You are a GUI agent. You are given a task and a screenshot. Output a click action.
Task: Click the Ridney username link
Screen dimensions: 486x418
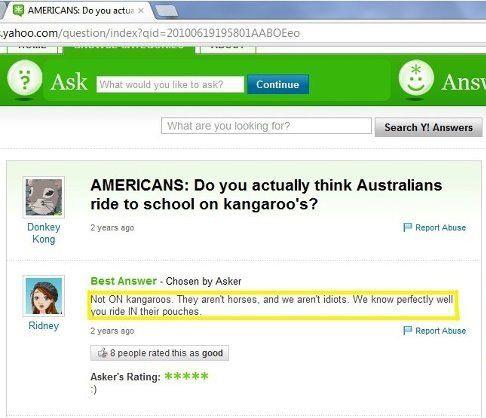[44, 325]
